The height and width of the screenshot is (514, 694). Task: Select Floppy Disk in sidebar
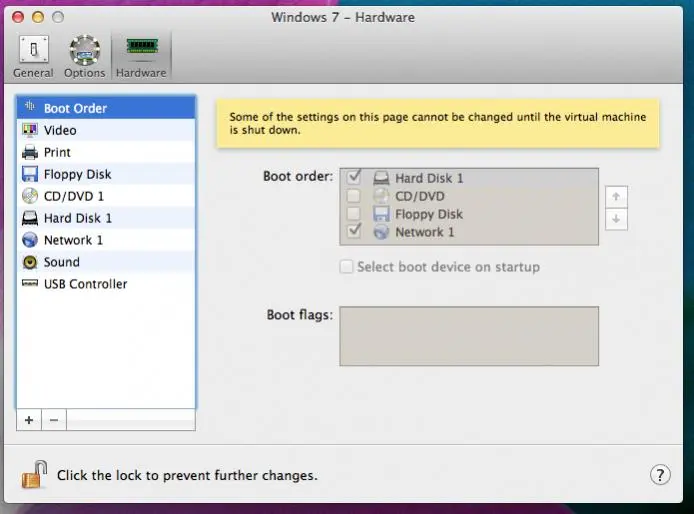tap(77, 174)
